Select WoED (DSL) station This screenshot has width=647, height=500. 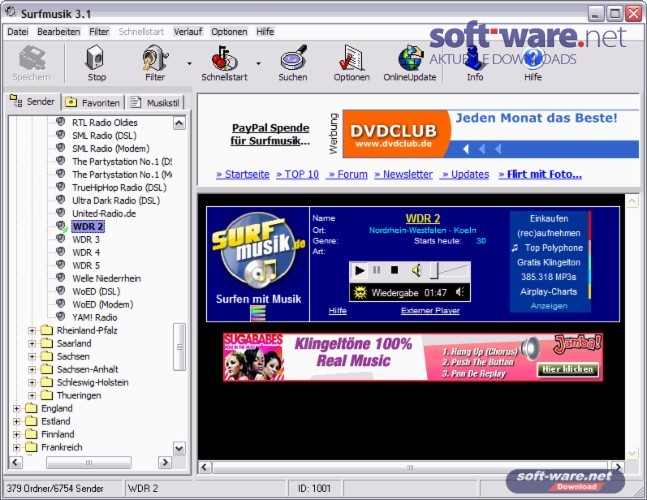(96, 292)
